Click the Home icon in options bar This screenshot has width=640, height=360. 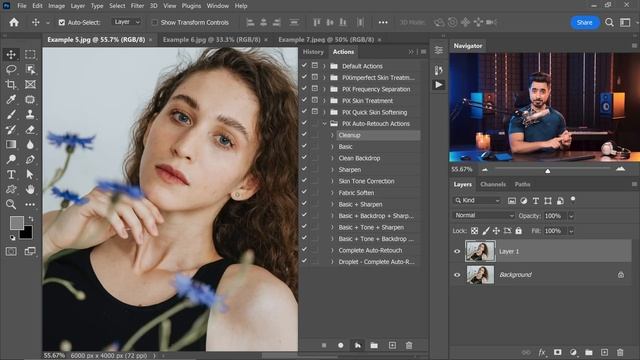(14, 22)
